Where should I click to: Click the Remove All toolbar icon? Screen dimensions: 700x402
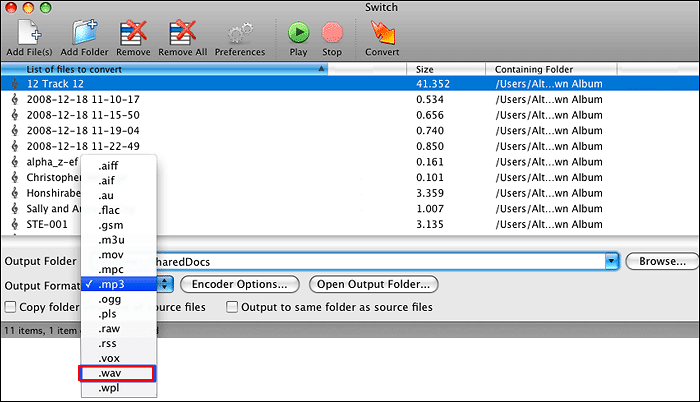pos(181,32)
